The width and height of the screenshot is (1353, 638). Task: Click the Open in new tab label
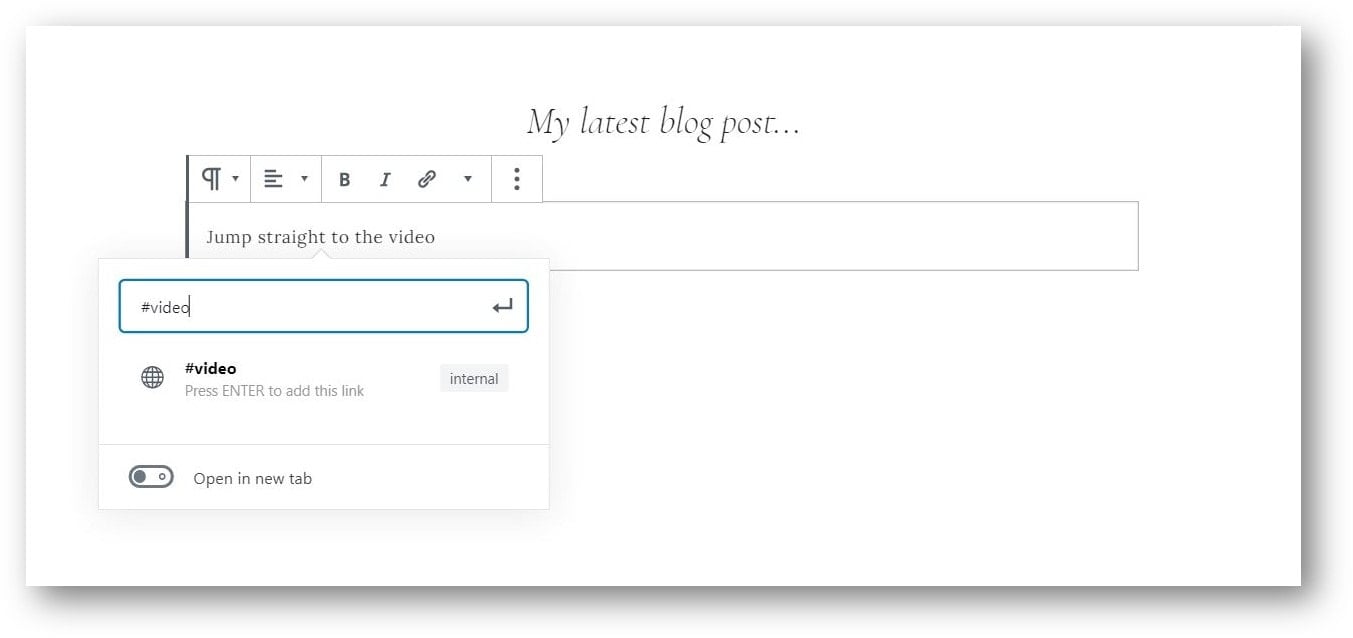252,479
